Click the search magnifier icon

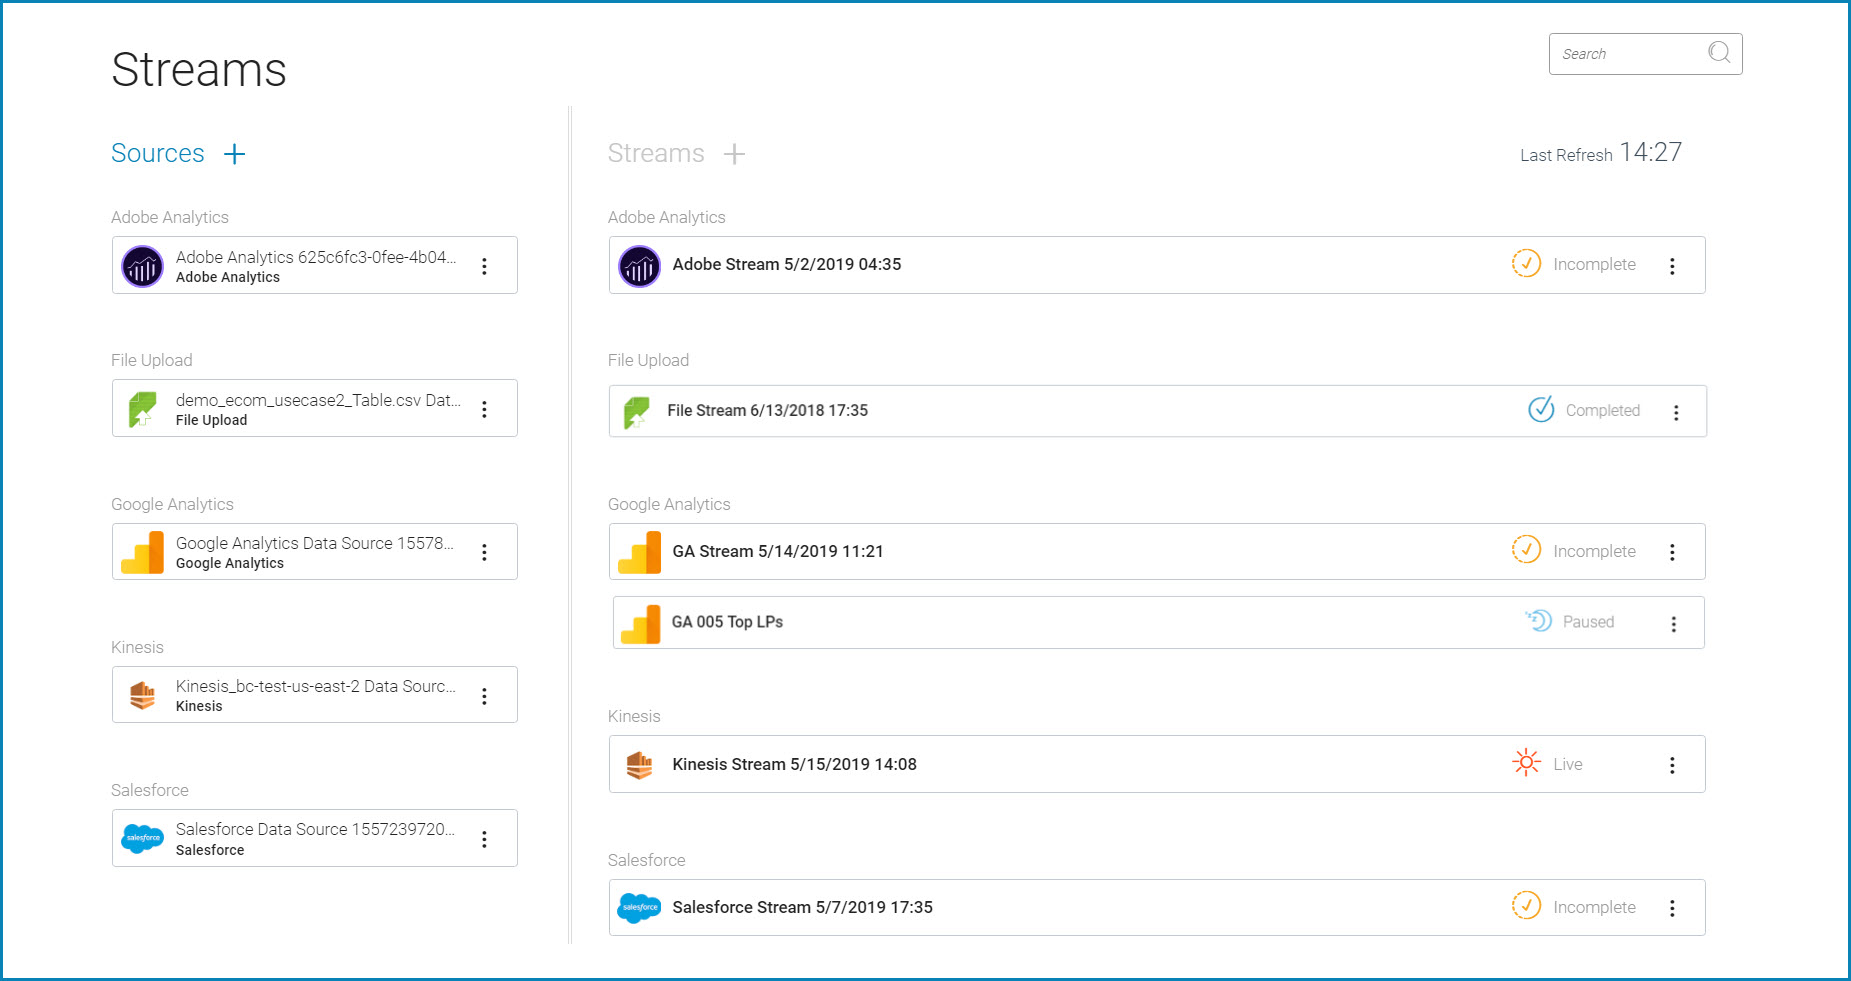pos(1719,53)
